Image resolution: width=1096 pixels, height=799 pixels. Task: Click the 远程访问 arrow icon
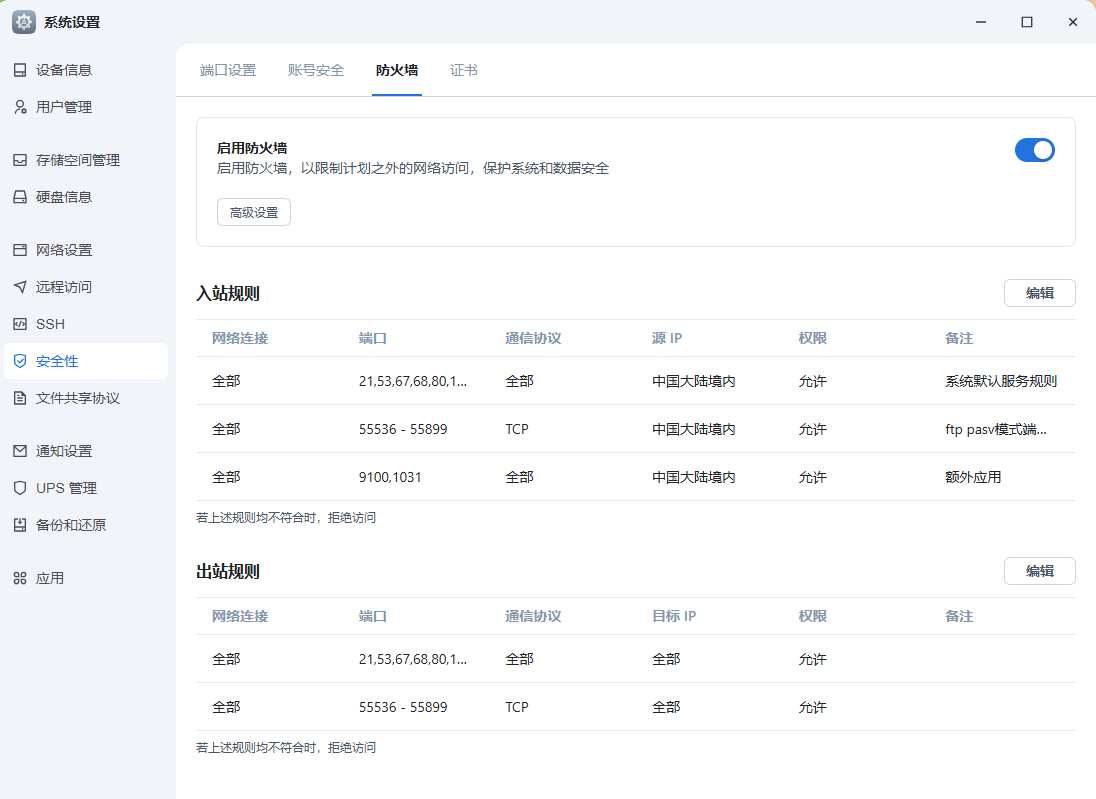(x=20, y=287)
